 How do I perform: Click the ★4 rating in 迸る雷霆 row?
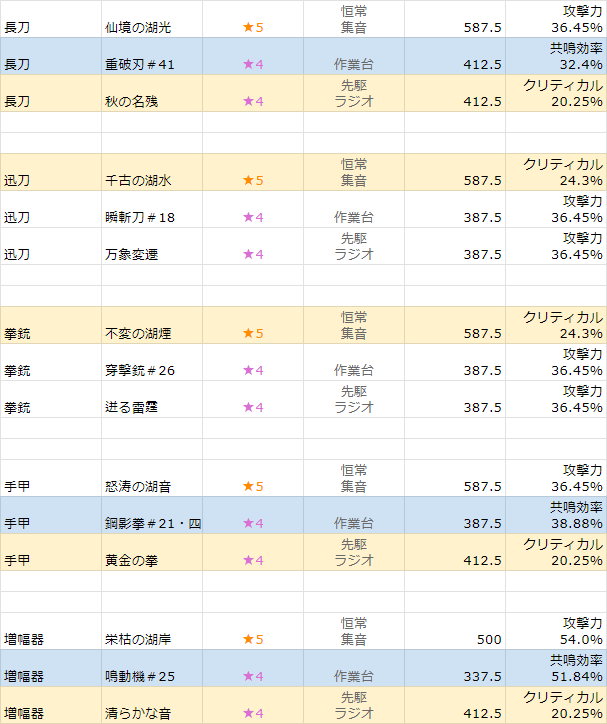click(x=253, y=407)
